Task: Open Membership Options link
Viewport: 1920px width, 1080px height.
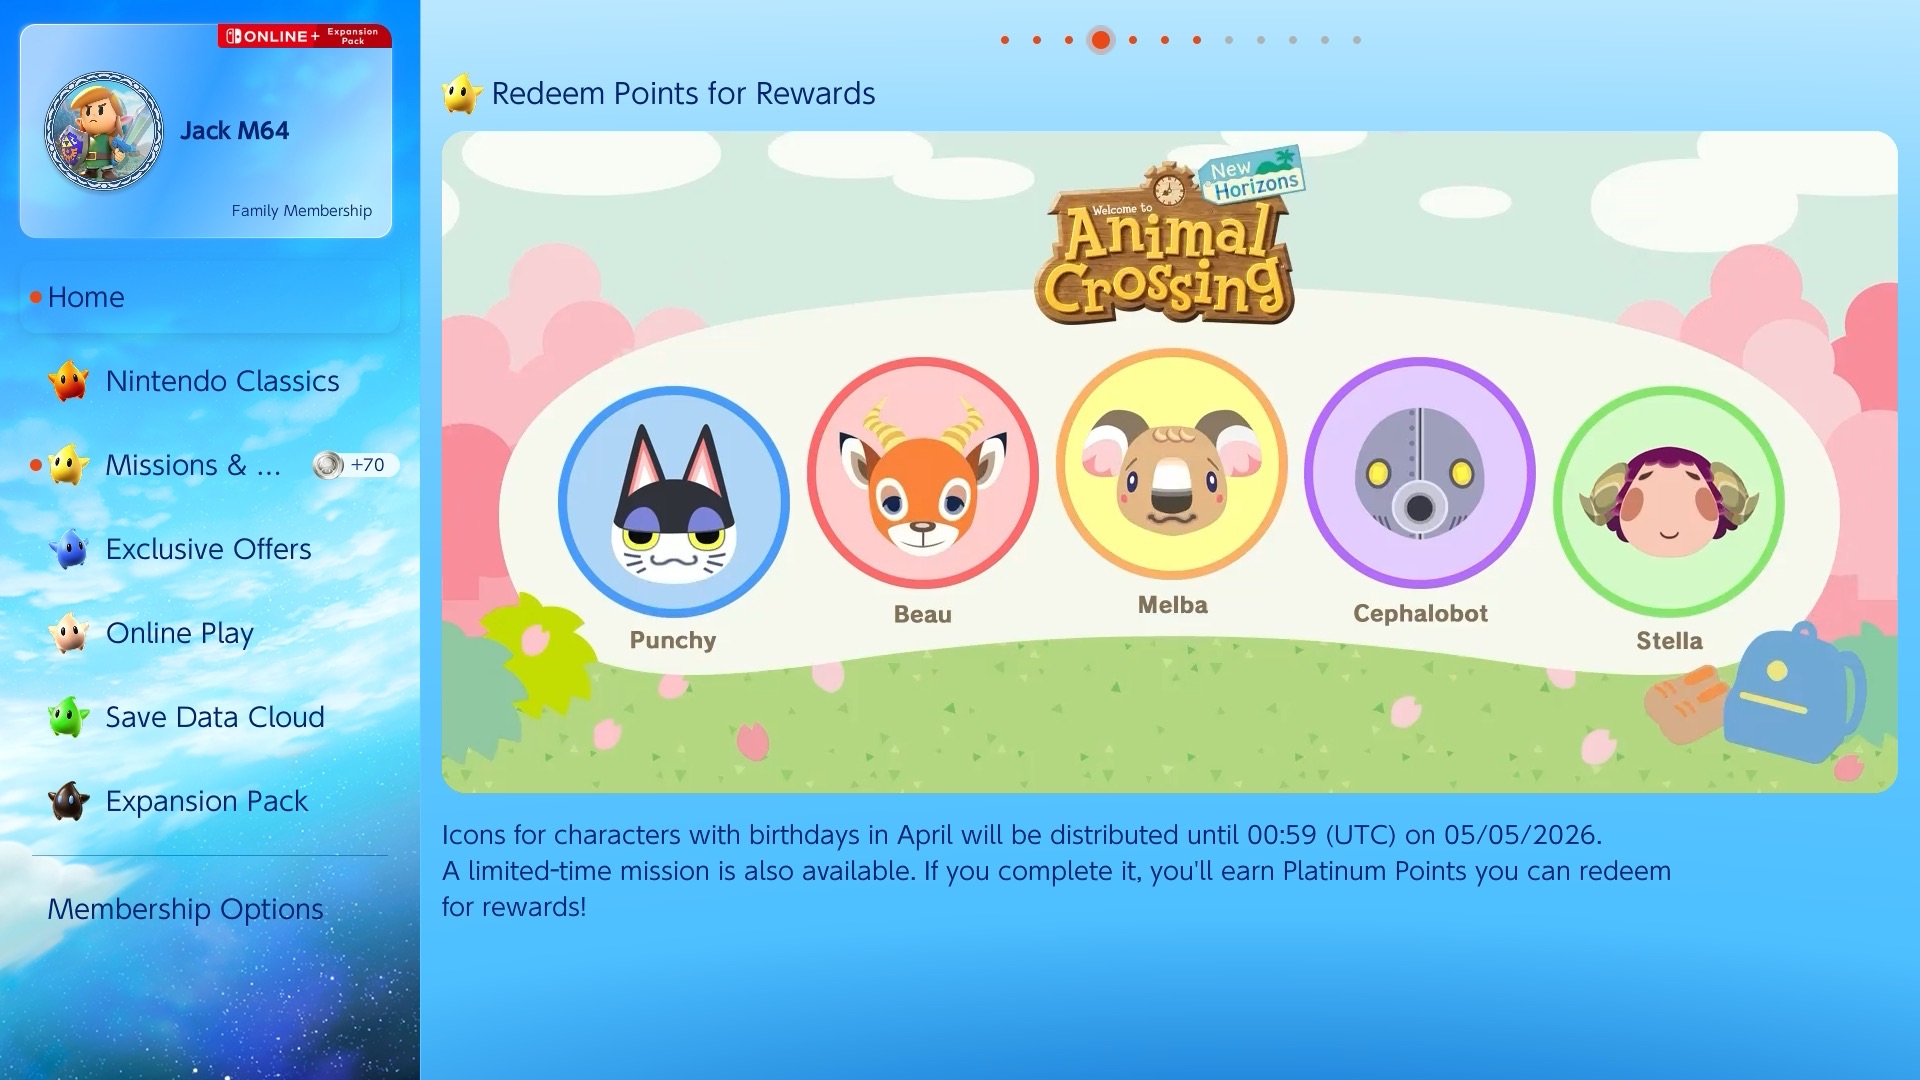Action: [185, 909]
